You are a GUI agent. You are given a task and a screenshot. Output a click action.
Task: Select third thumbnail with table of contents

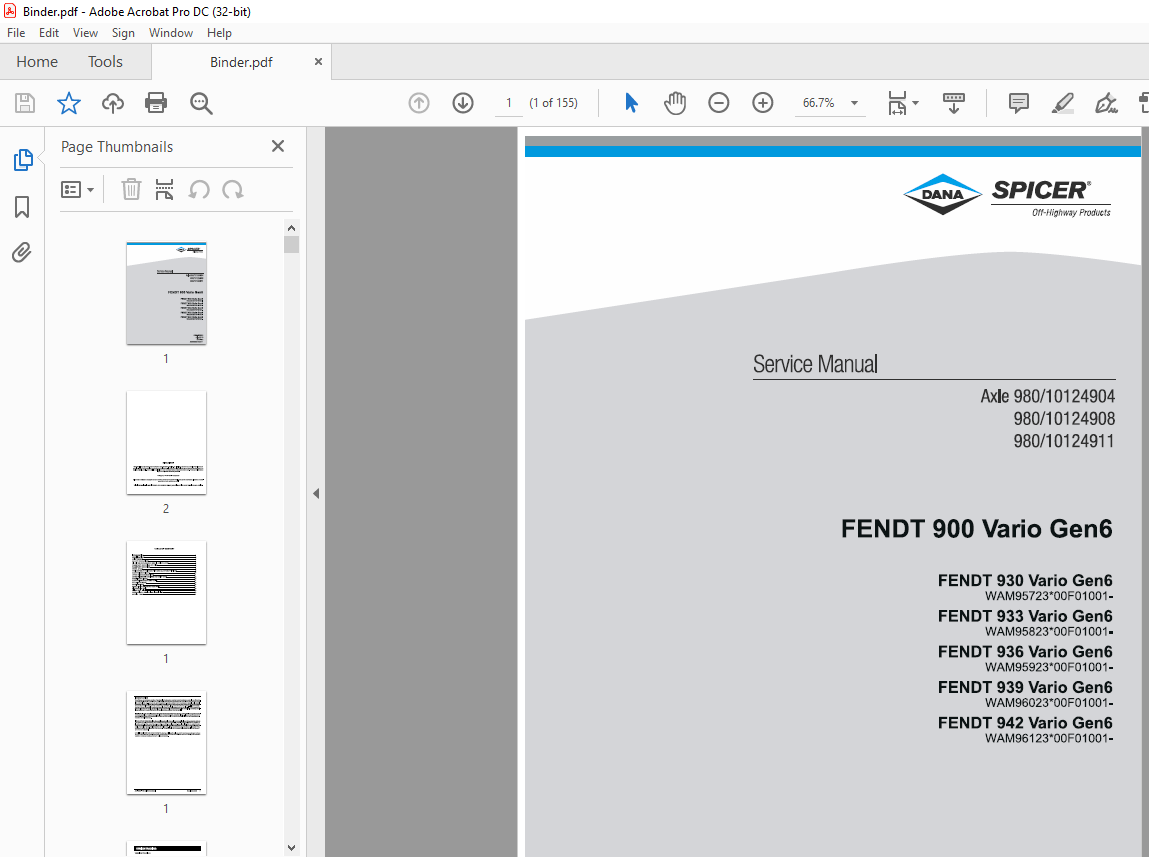(166, 593)
